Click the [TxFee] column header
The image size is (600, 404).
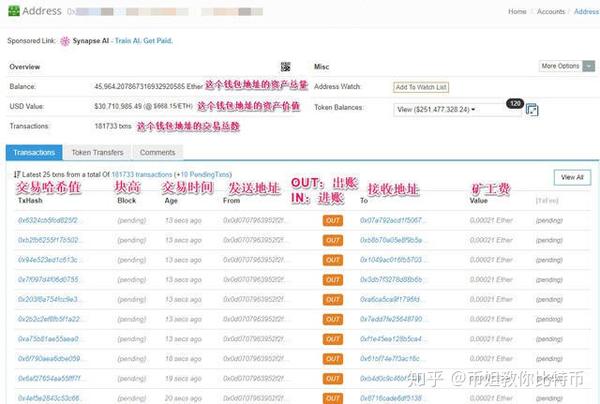[x=547, y=200]
